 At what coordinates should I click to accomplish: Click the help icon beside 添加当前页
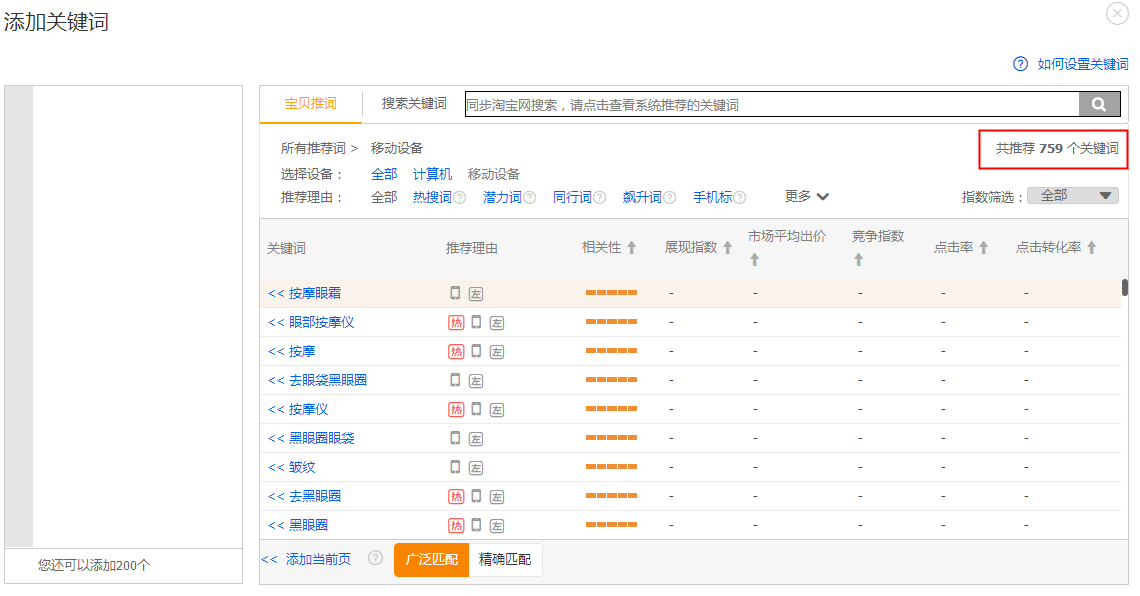373,560
